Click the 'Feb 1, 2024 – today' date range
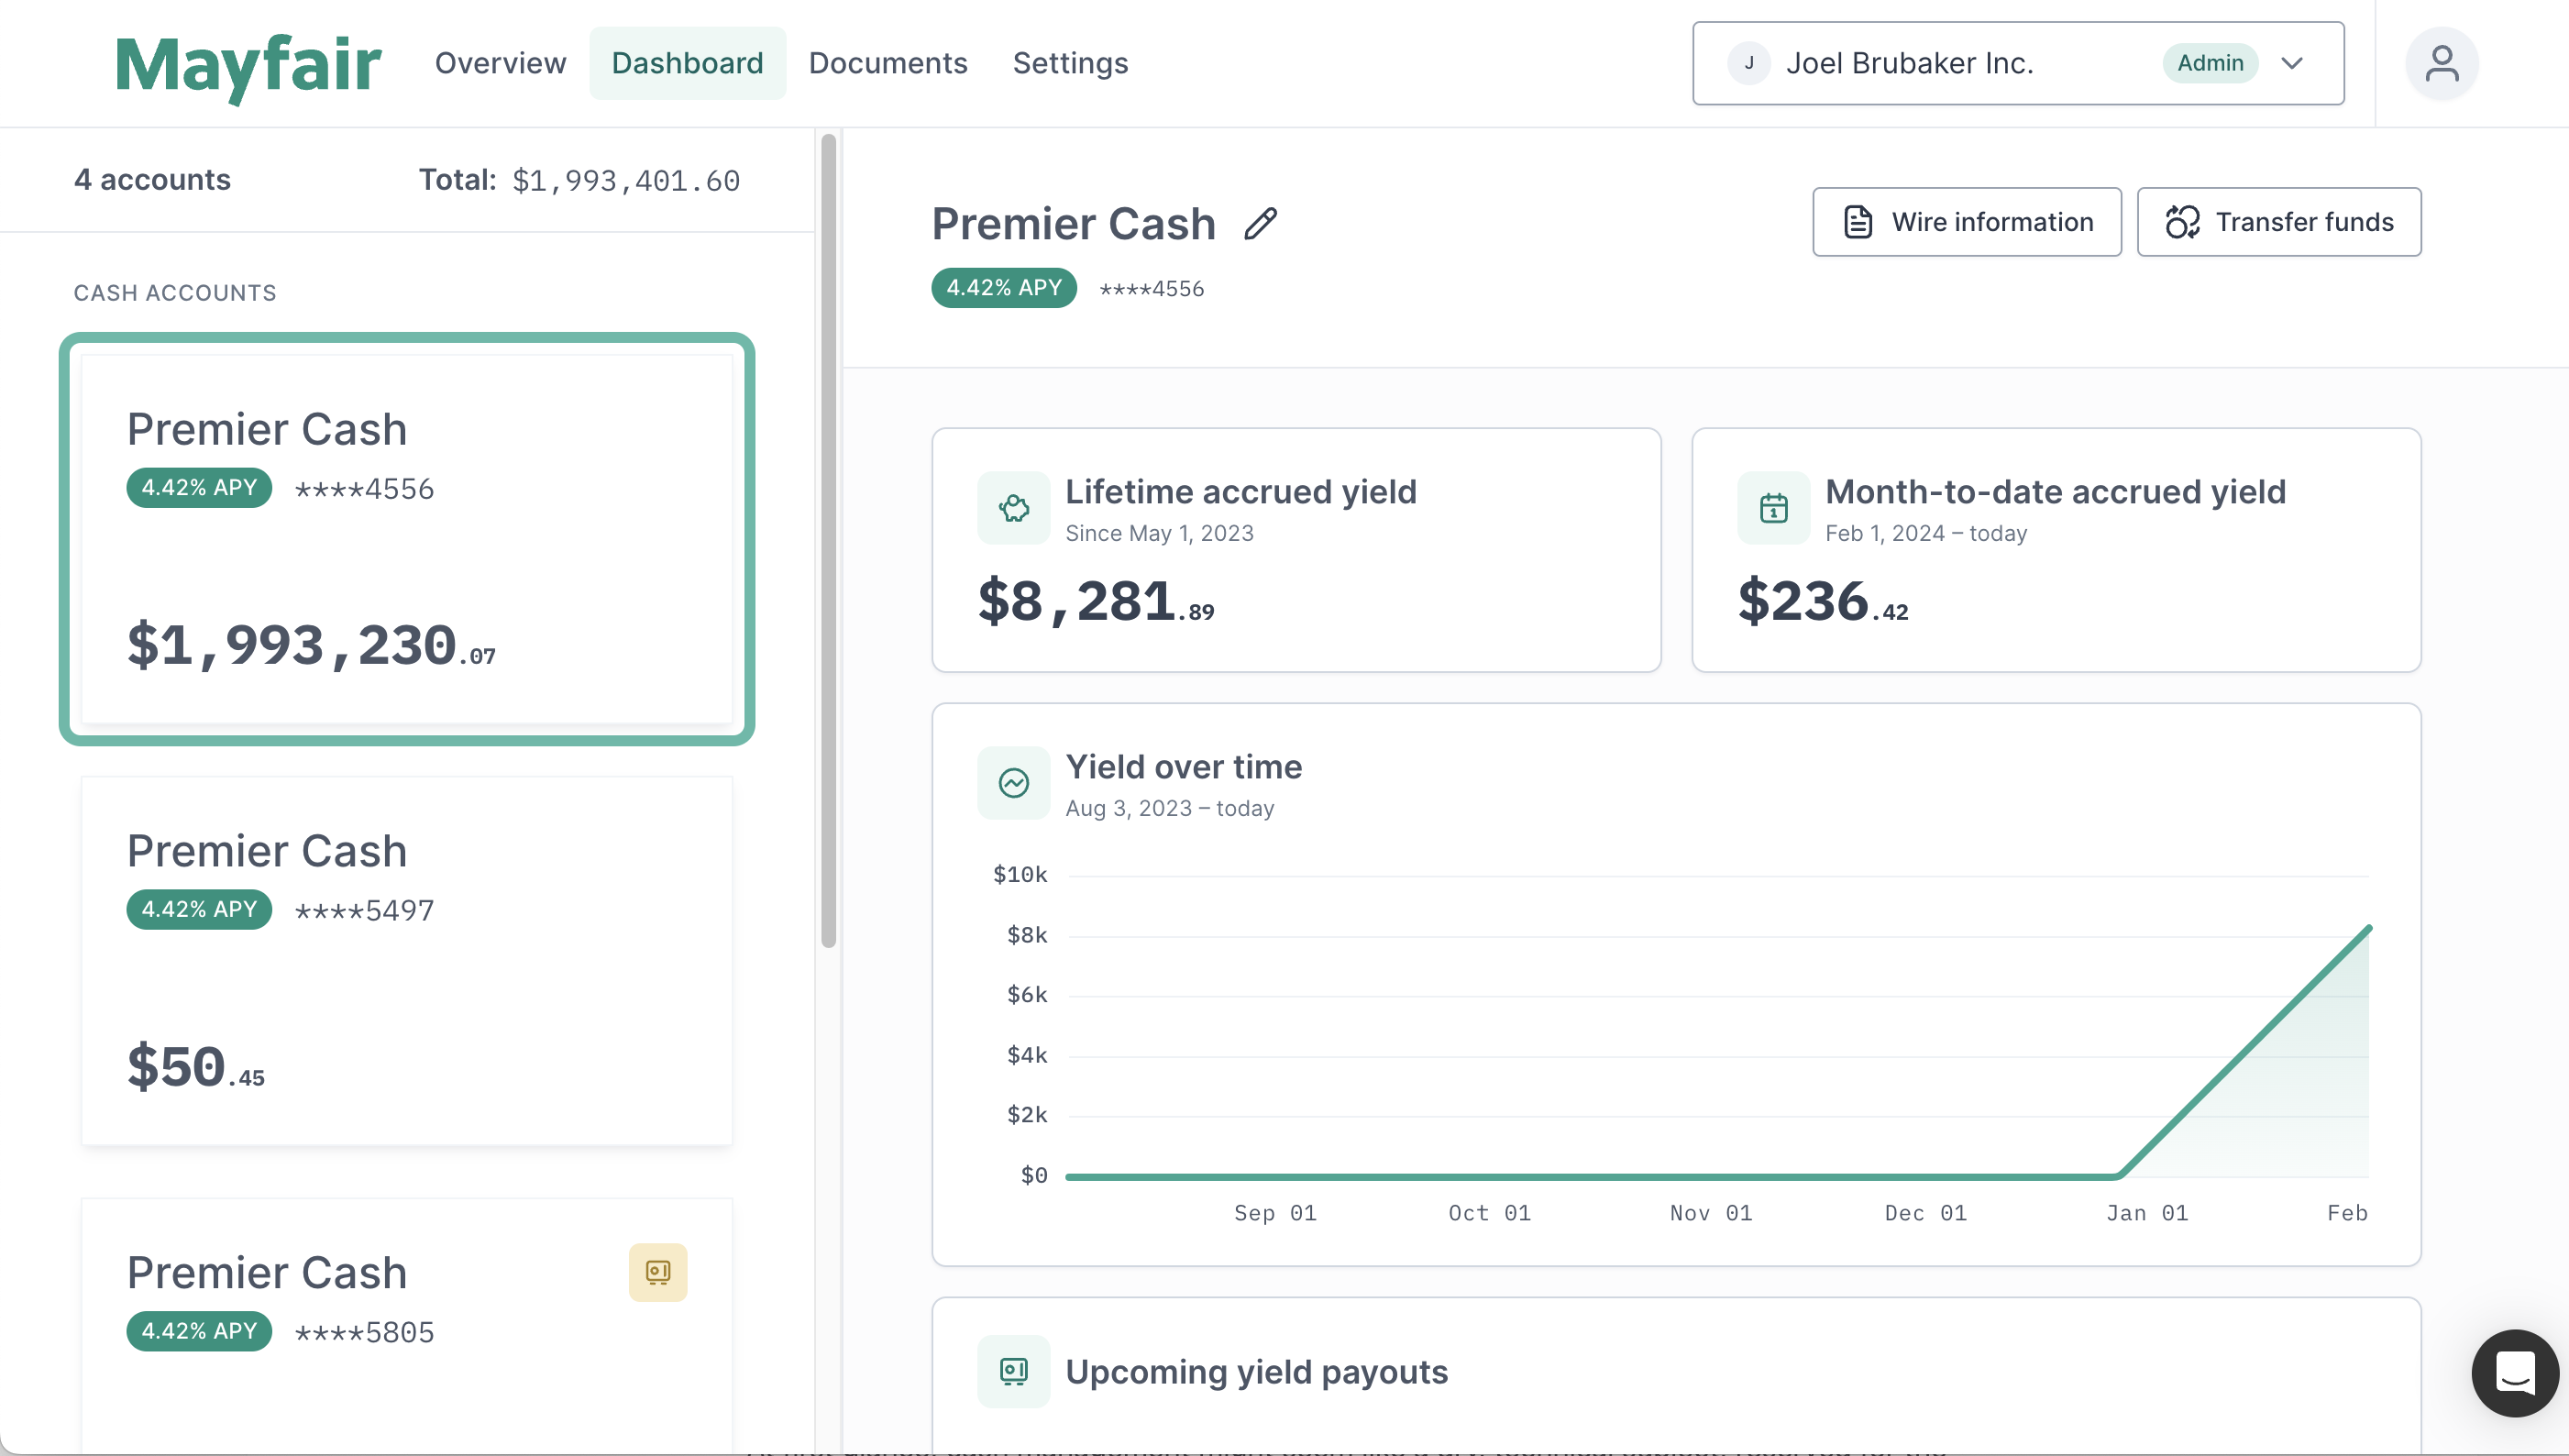The width and height of the screenshot is (2569, 1456). pos(1926,533)
